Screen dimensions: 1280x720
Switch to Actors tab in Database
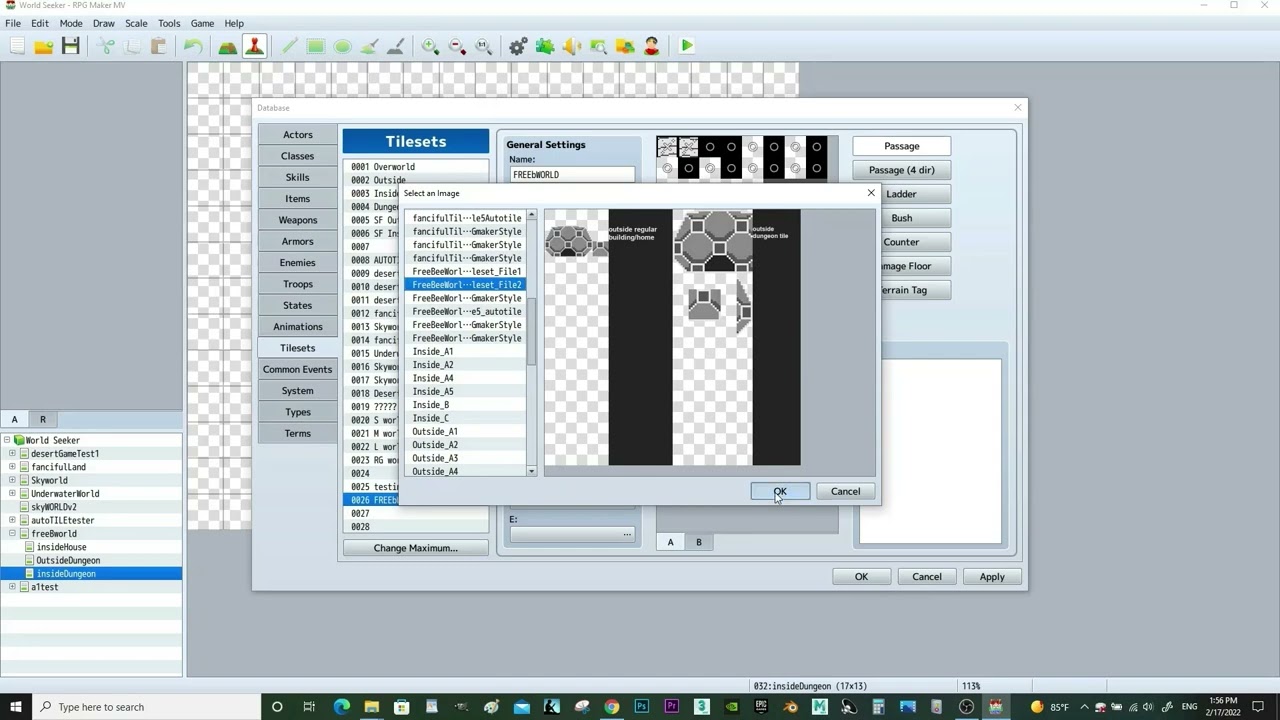(x=297, y=135)
